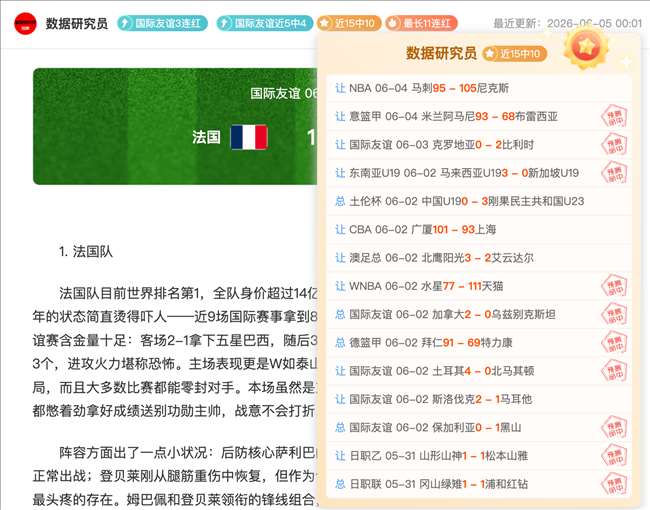The height and width of the screenshot is (510, 650).
Task: Click the 最长11连红 badge
Action: tap(421, 23)
